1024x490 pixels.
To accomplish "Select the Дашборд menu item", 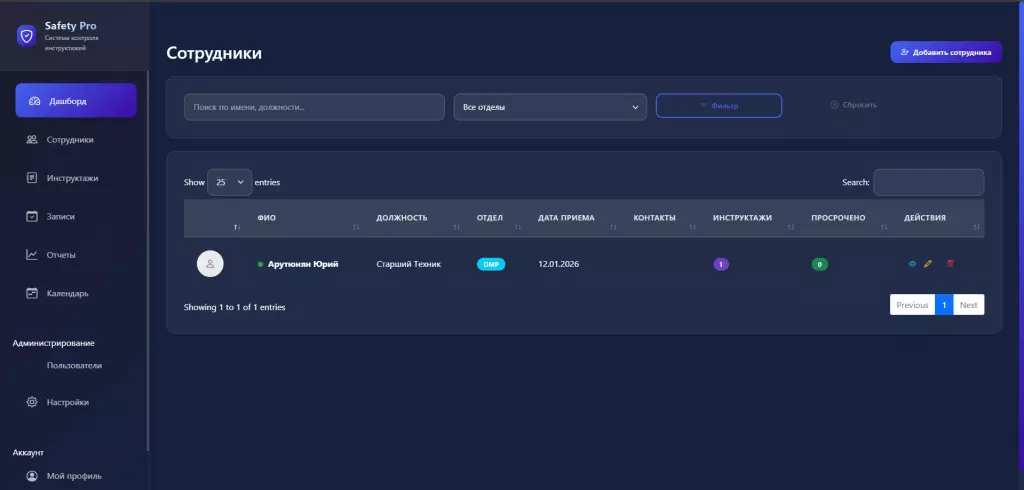I will (x=76, y=101).
